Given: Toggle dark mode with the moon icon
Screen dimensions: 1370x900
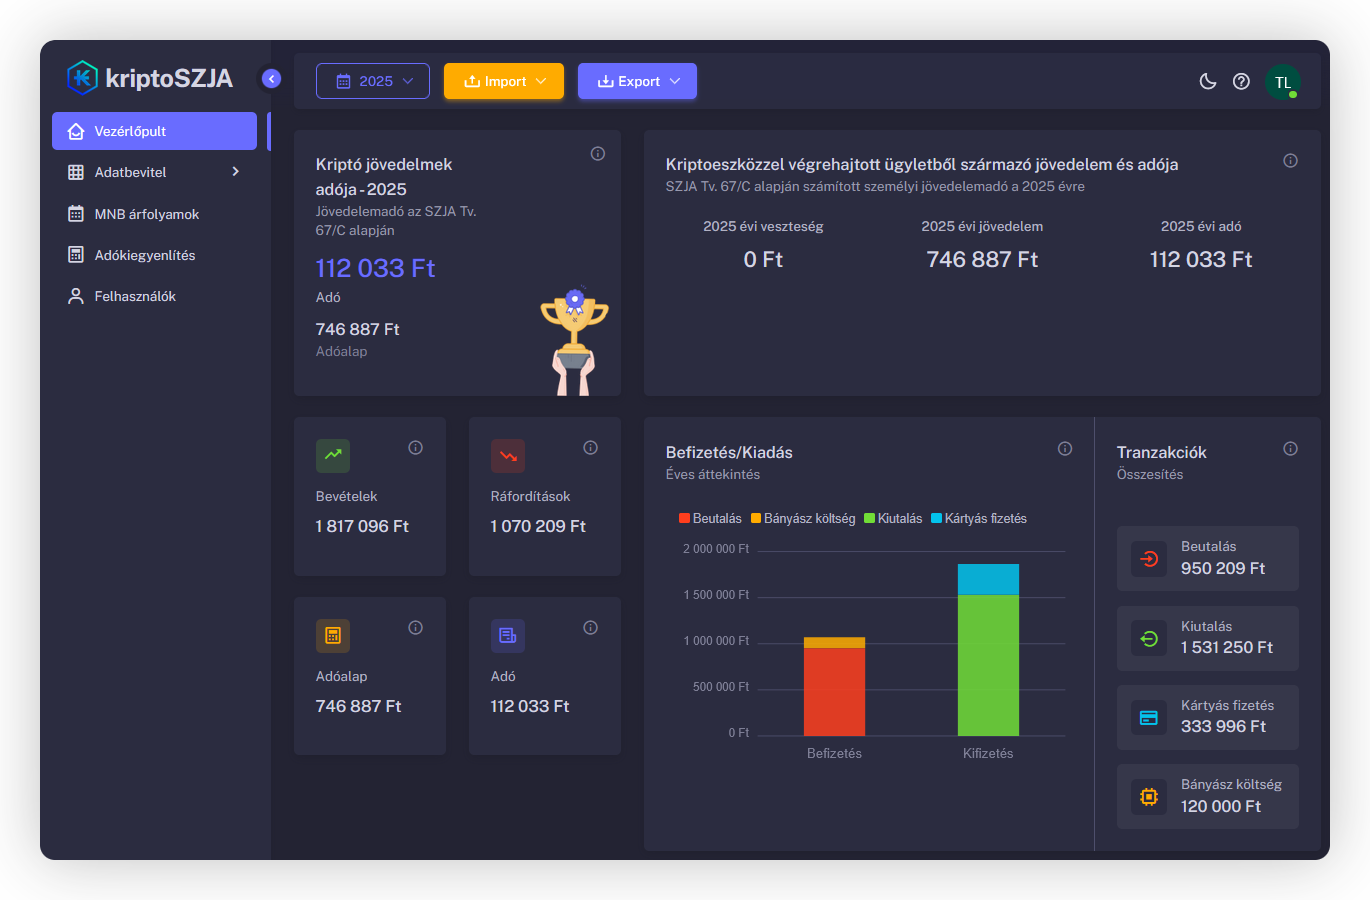Looking at the screenshot, I should coord(1207,81).
